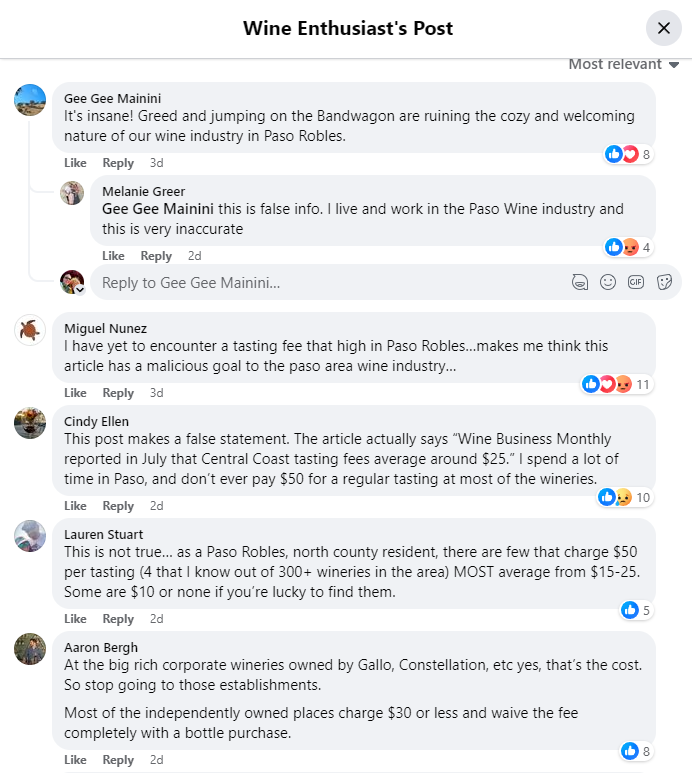Image resolution: width=692 pixels, height=773 pixels.
Task: Open emoji picker in reply box
Action: tap(607, 283)
